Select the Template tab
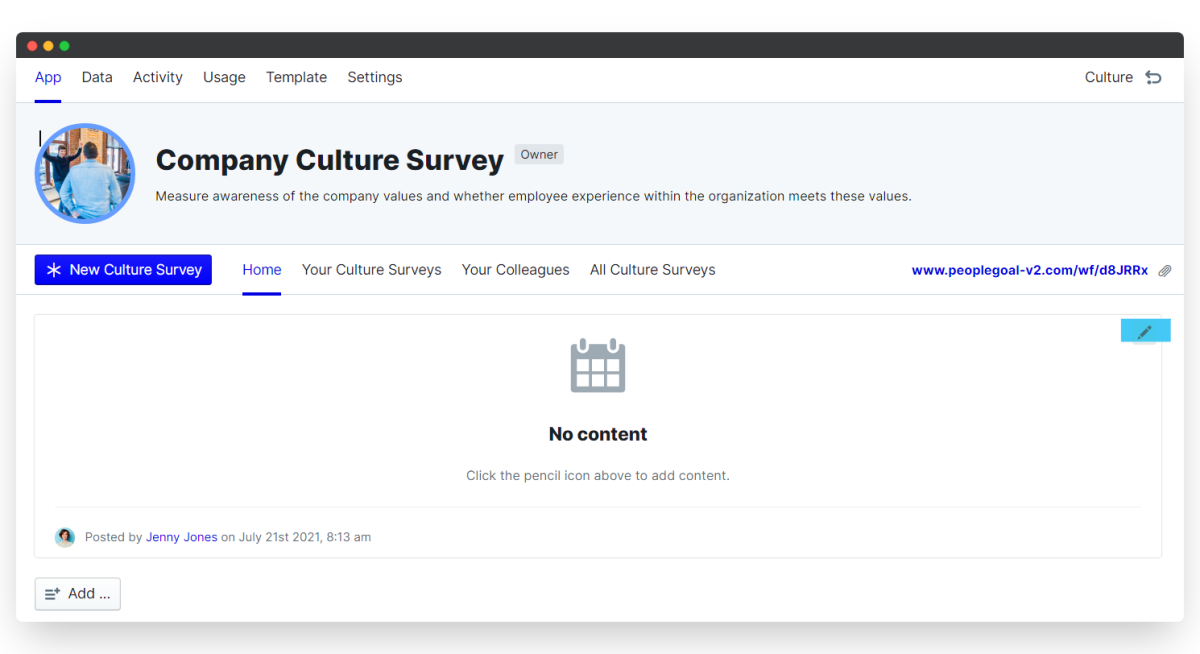This screenshot has height=654, width=1200. tap(296, 77)
